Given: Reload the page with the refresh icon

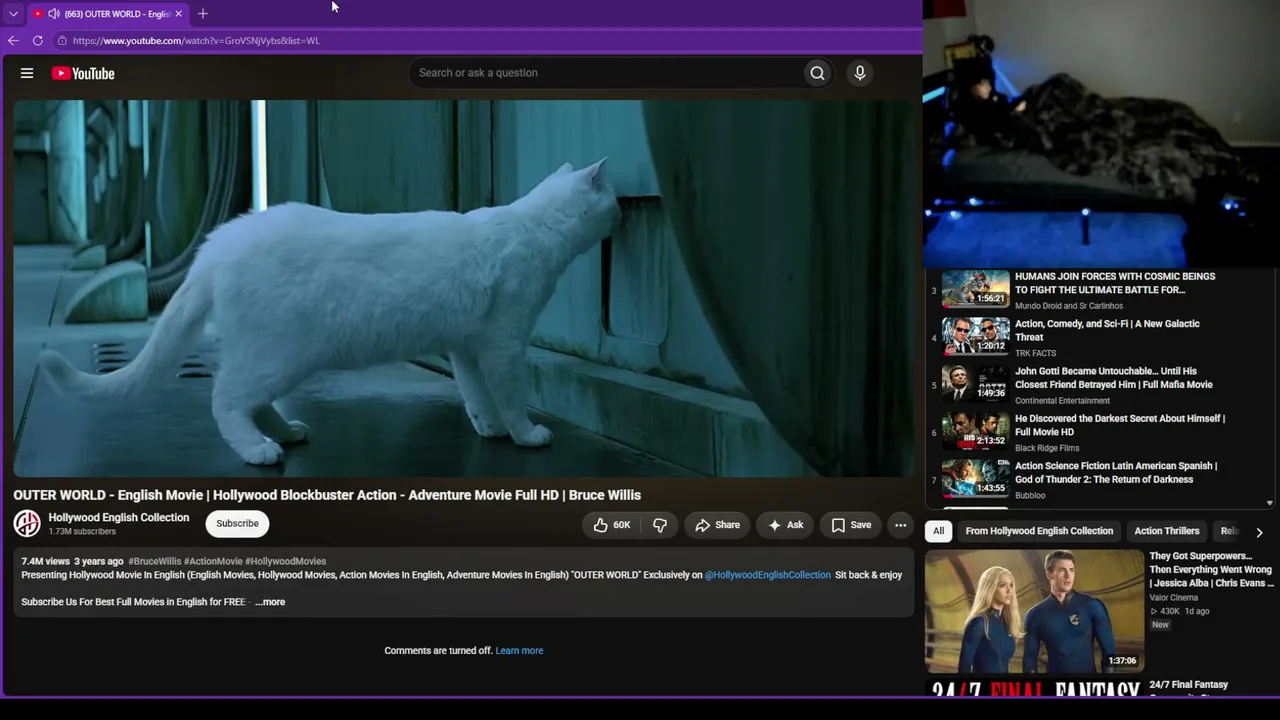Looking at the screenshot, I should tap(38, 41).
